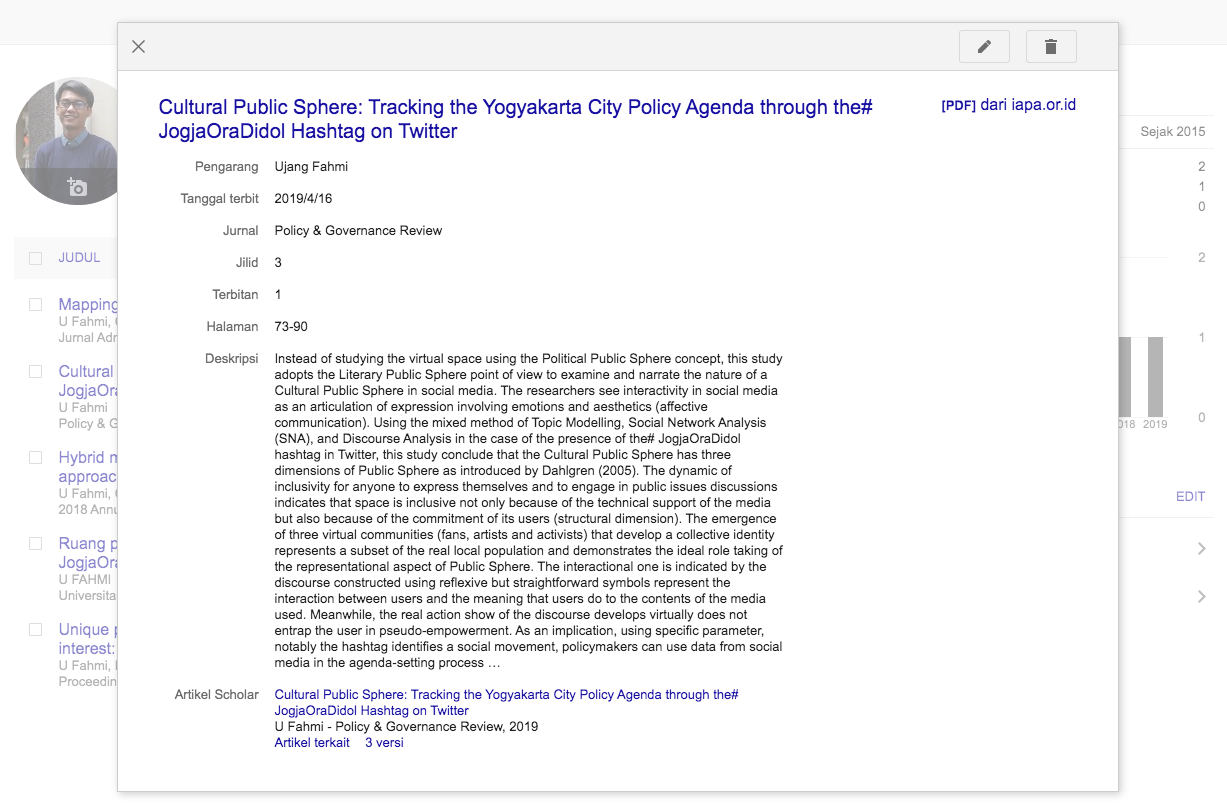Tick checkbox for Cultural article row
Viewport: 1227px width, 803px height.
pyautogui.click(x=36, y=371)
